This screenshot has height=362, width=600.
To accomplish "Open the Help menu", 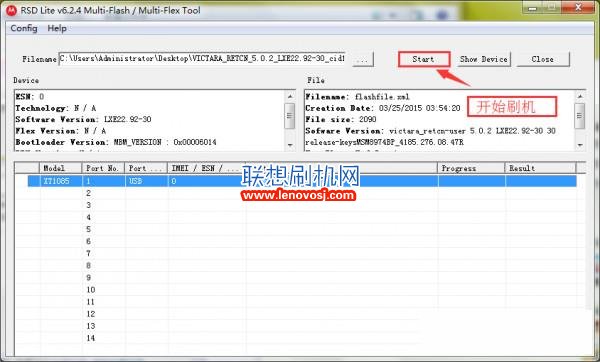I will coord(57,28).
